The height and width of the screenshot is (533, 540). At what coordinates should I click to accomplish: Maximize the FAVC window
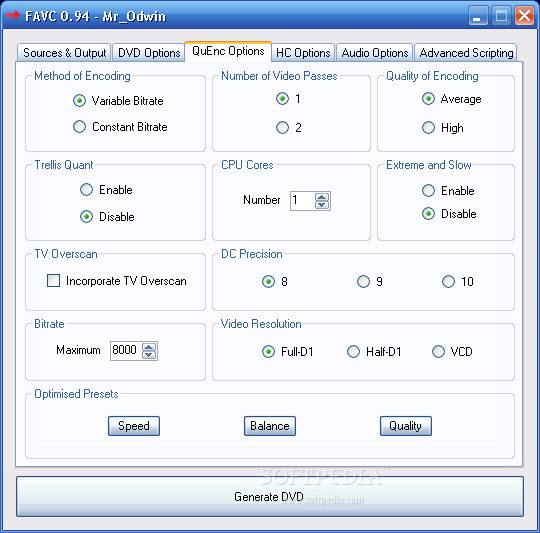point(501,16)
